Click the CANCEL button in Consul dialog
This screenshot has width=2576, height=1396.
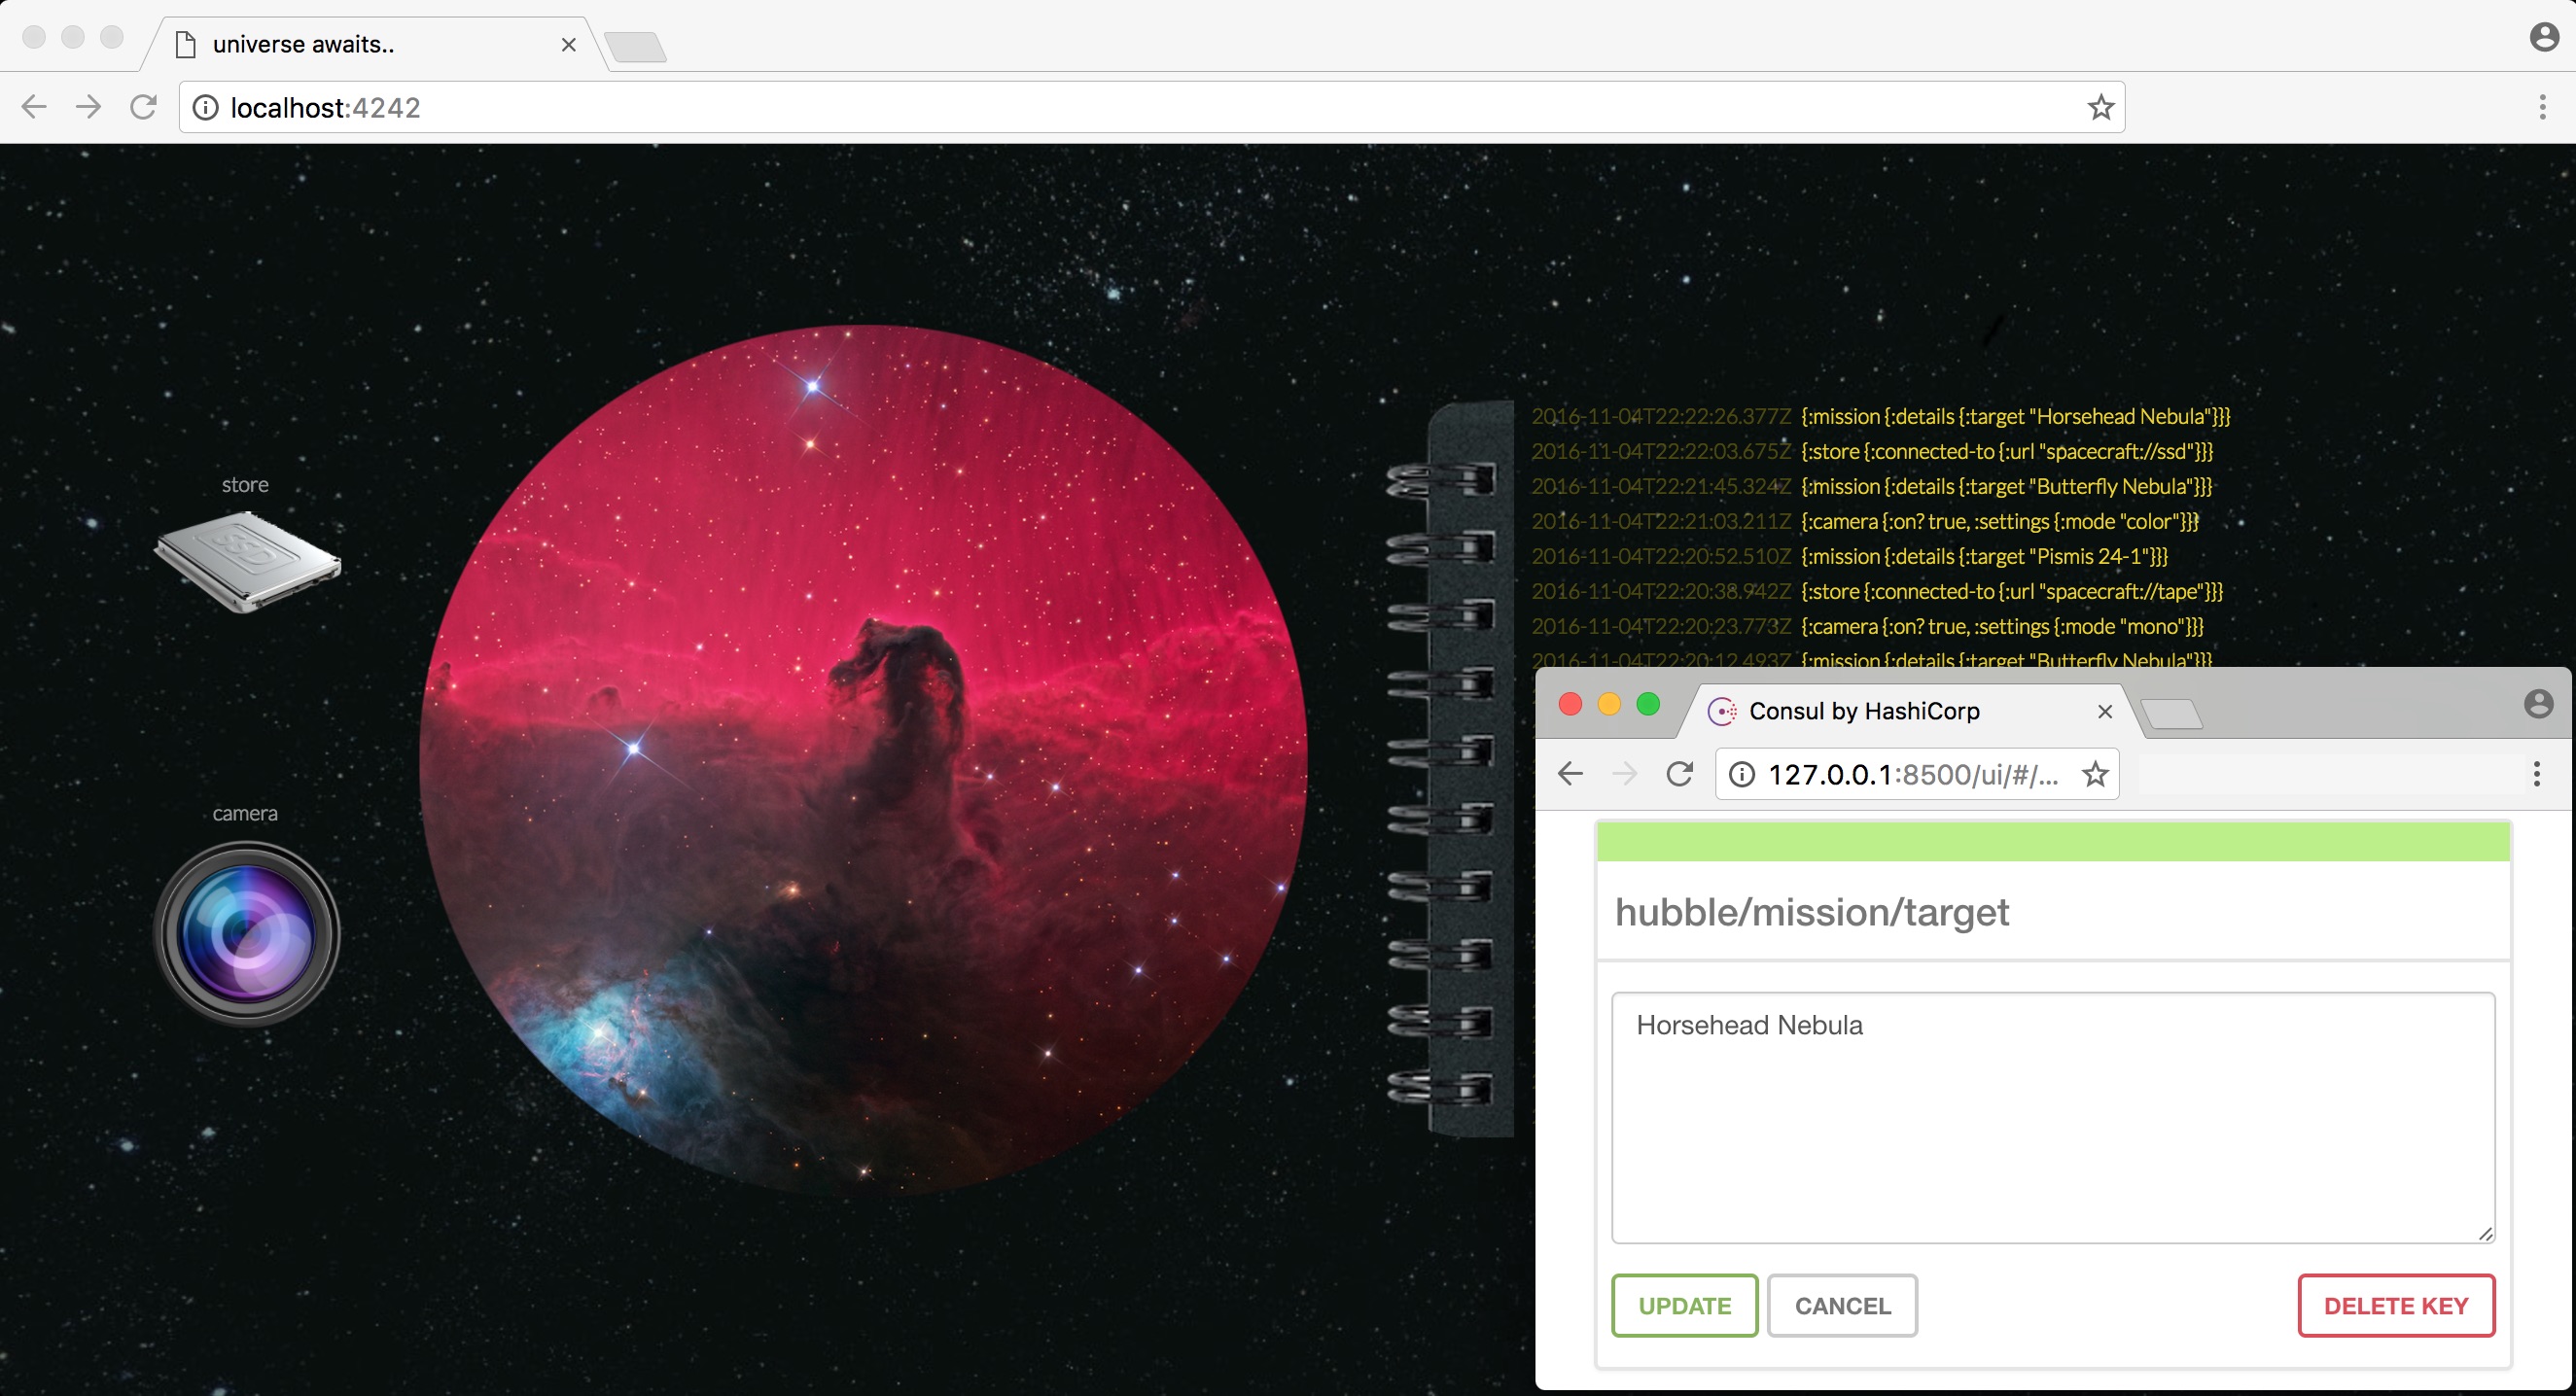(x=1844, y=1305)
